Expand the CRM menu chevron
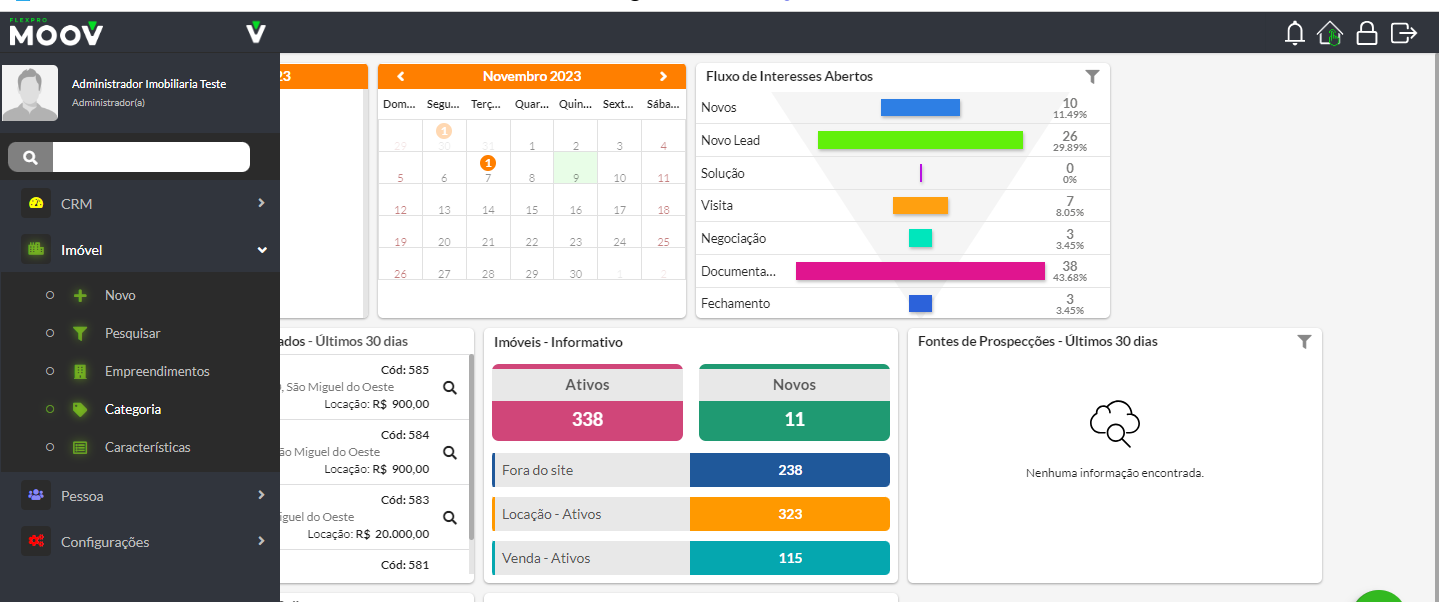Image resolution: width=1439 pixels, height=602 pixels. click(x=261, y=203)
